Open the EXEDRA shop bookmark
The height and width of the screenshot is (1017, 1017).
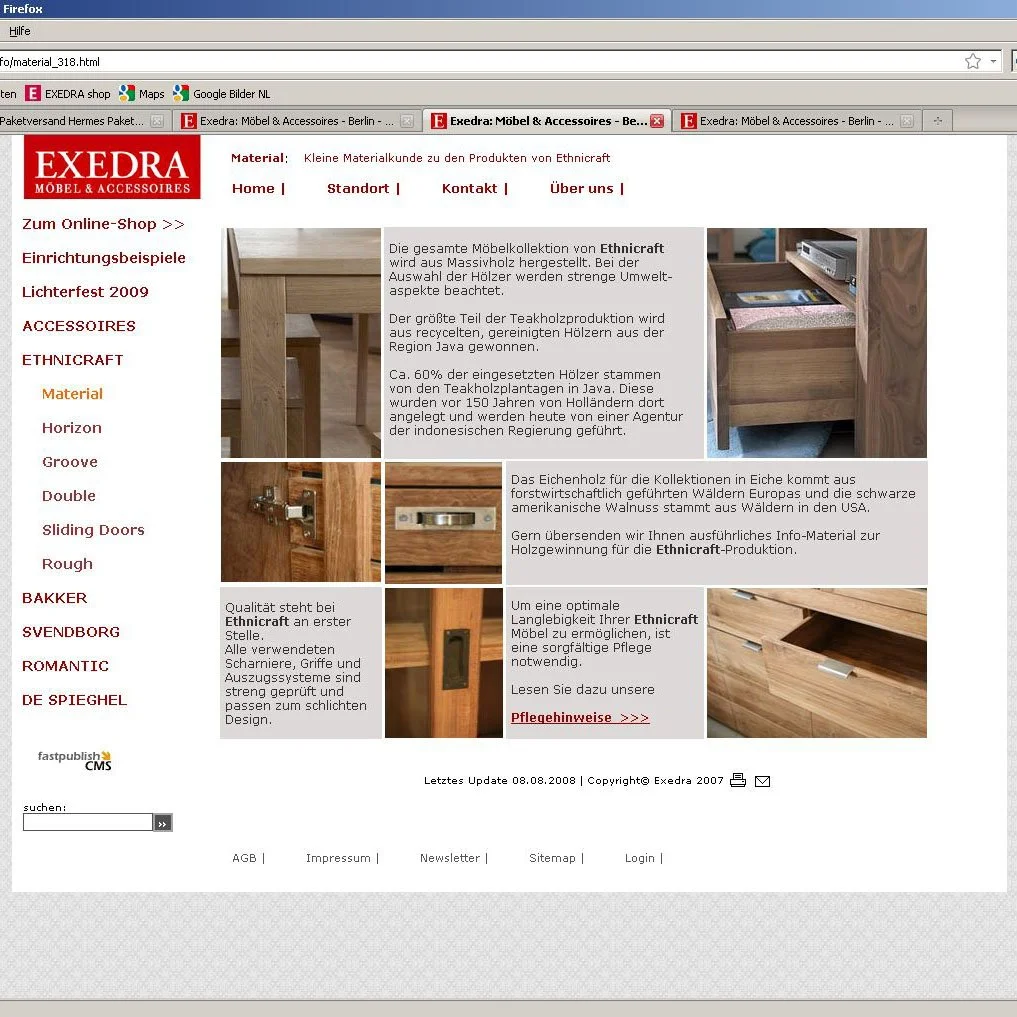[x=68, y=94]
